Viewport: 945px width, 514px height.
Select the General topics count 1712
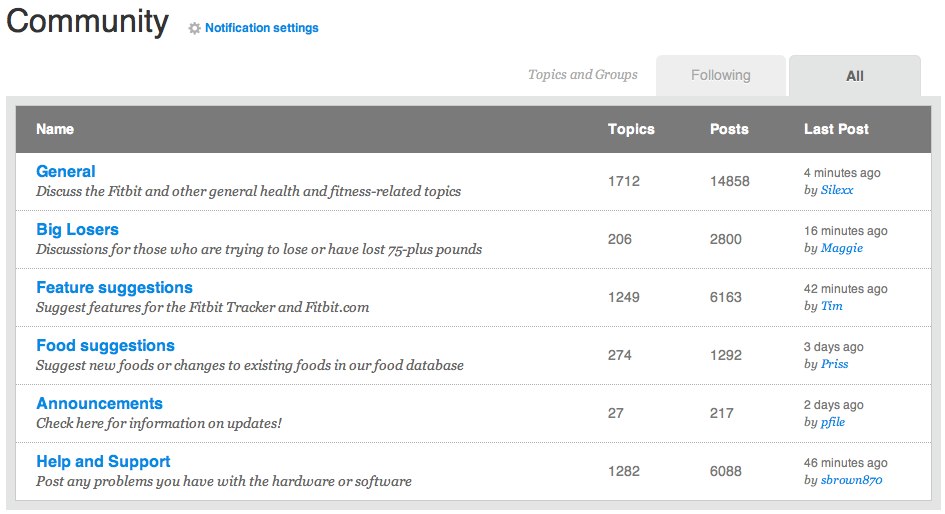(x=624, y=181)
